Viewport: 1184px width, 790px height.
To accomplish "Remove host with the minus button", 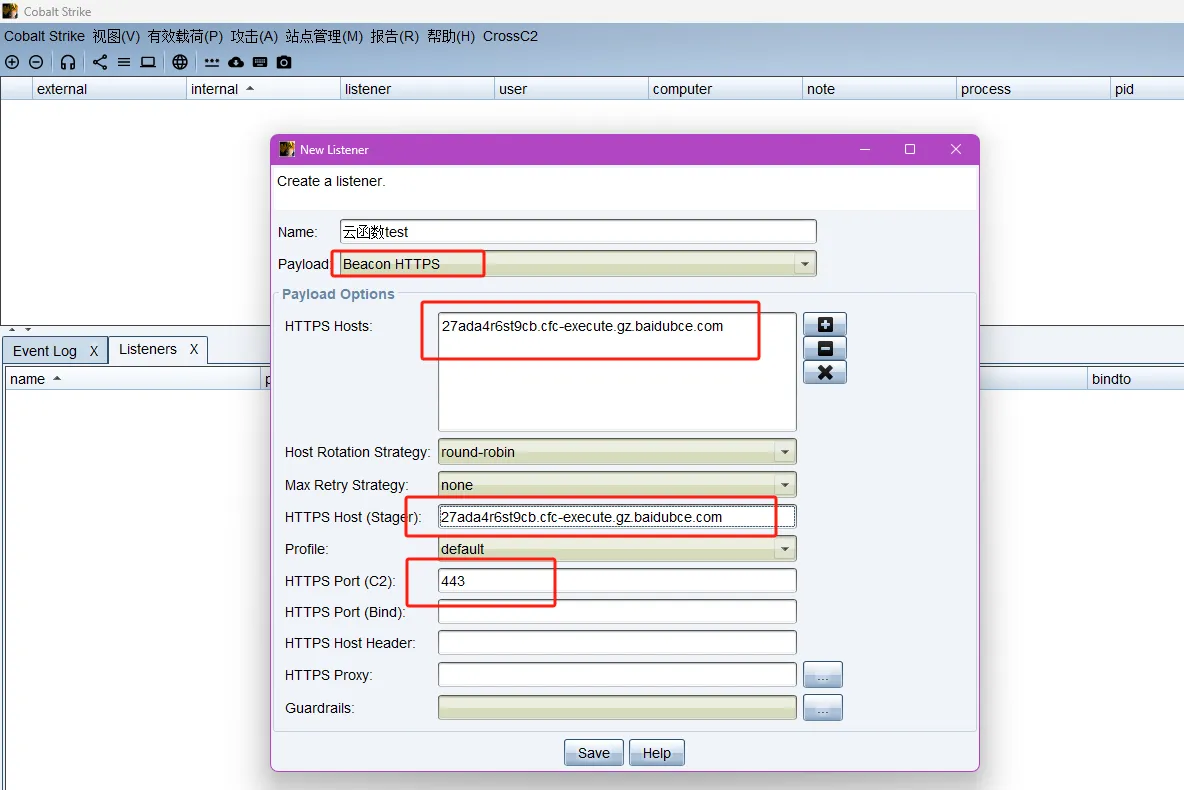I will 825,348.
